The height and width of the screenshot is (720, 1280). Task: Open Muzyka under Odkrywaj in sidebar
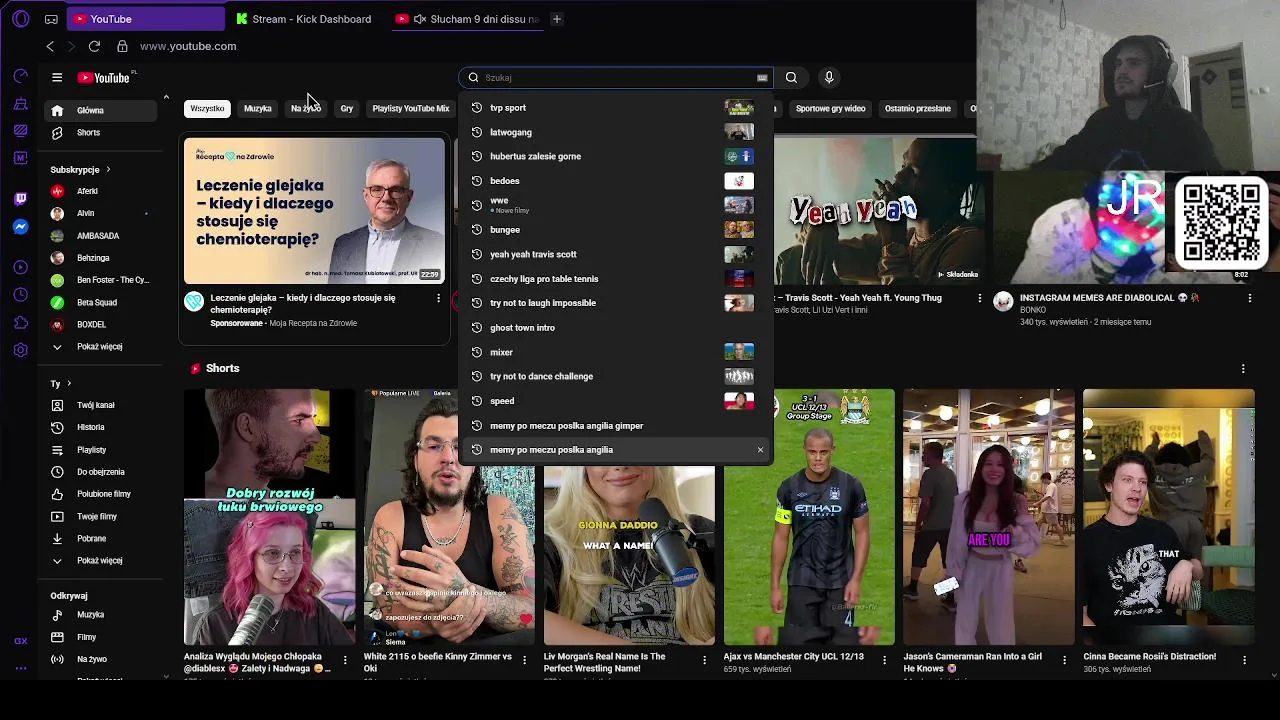point(100,615)
